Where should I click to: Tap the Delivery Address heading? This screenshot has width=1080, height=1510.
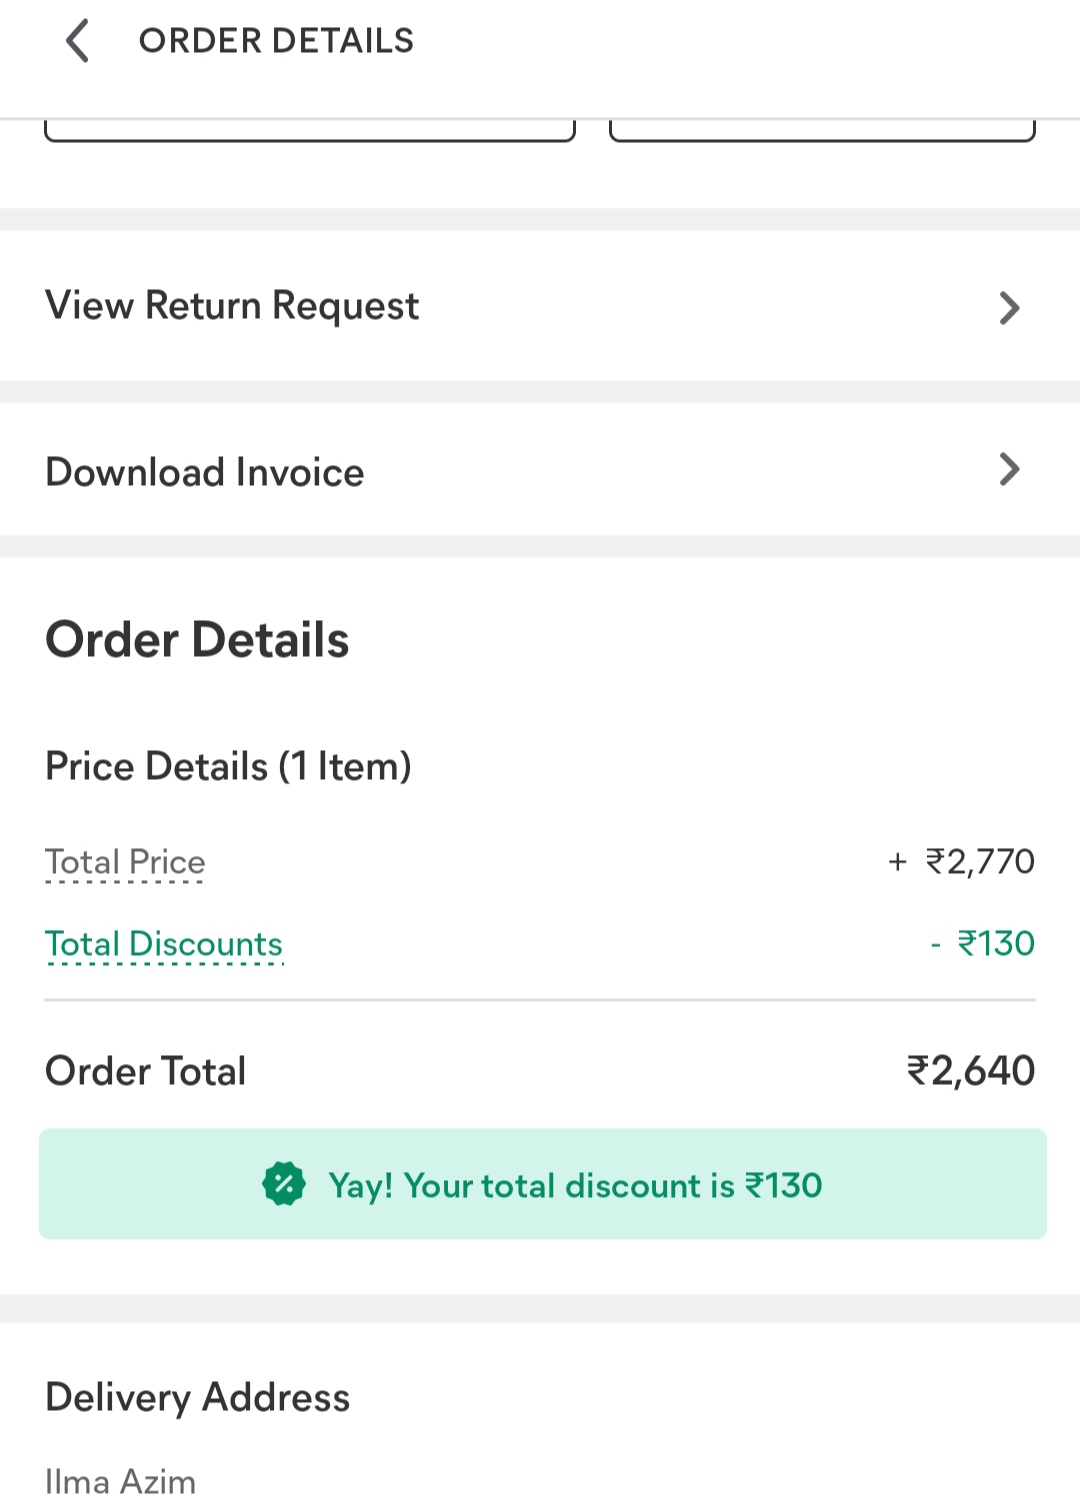pyautogui.click(x=198, y=1397)
